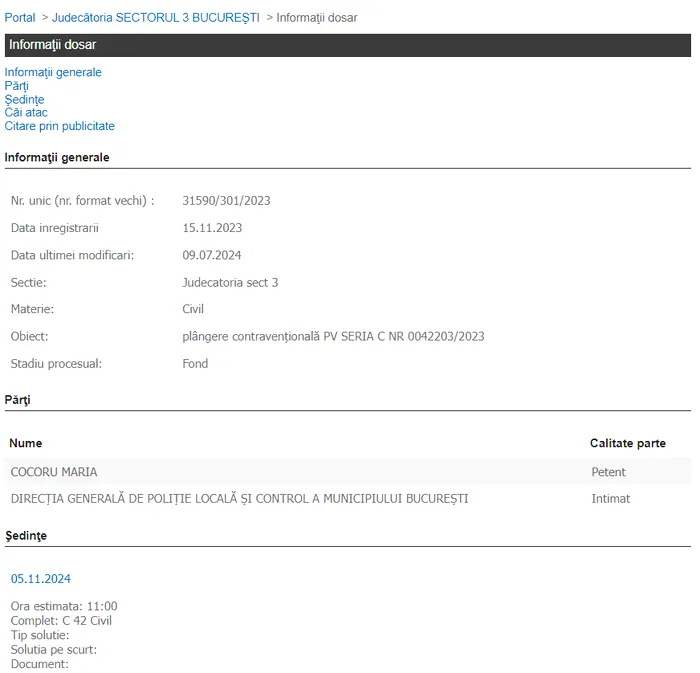The image size is (700, 673).
Task: Click the plângere contravențională object text
Action: (x=333, y=336)
